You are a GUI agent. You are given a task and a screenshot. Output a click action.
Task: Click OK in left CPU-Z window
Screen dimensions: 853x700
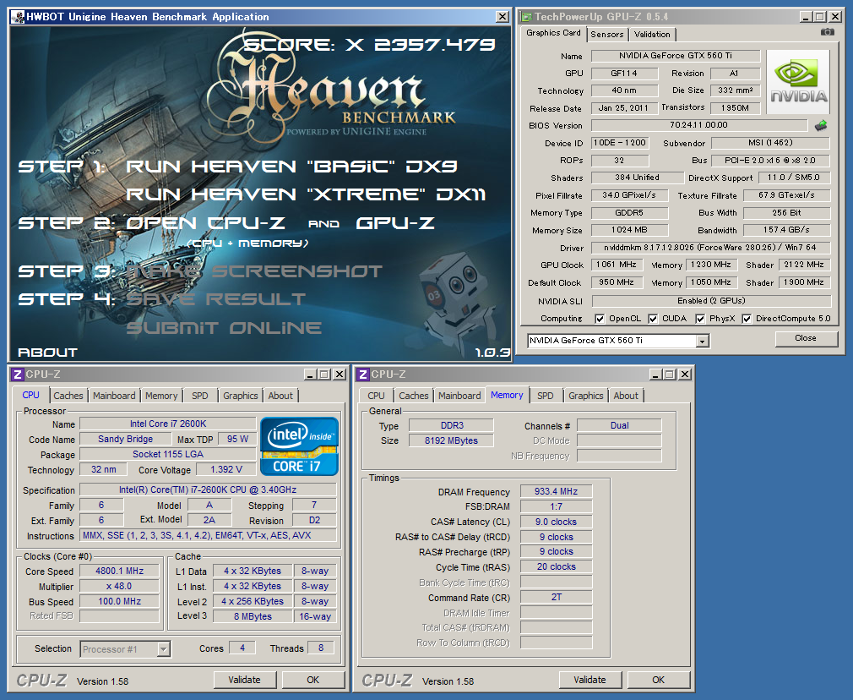coord(313,680)
